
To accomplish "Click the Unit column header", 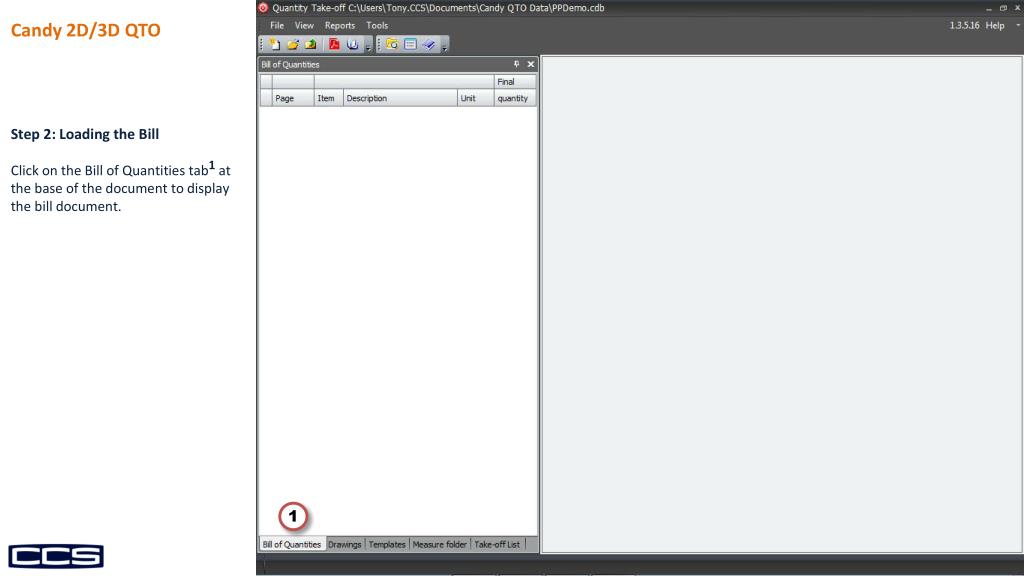I will [475, 98].
